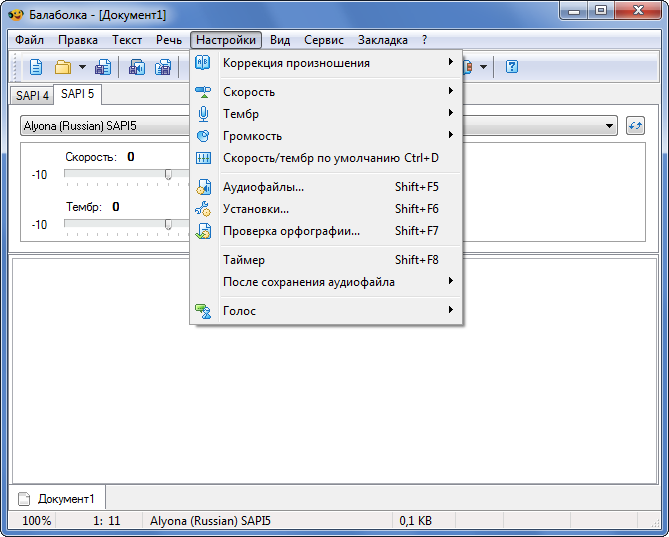The image size is (669, 537).
Task: Click the save audio file toolbar icon
Action: [x=137, y=67]
